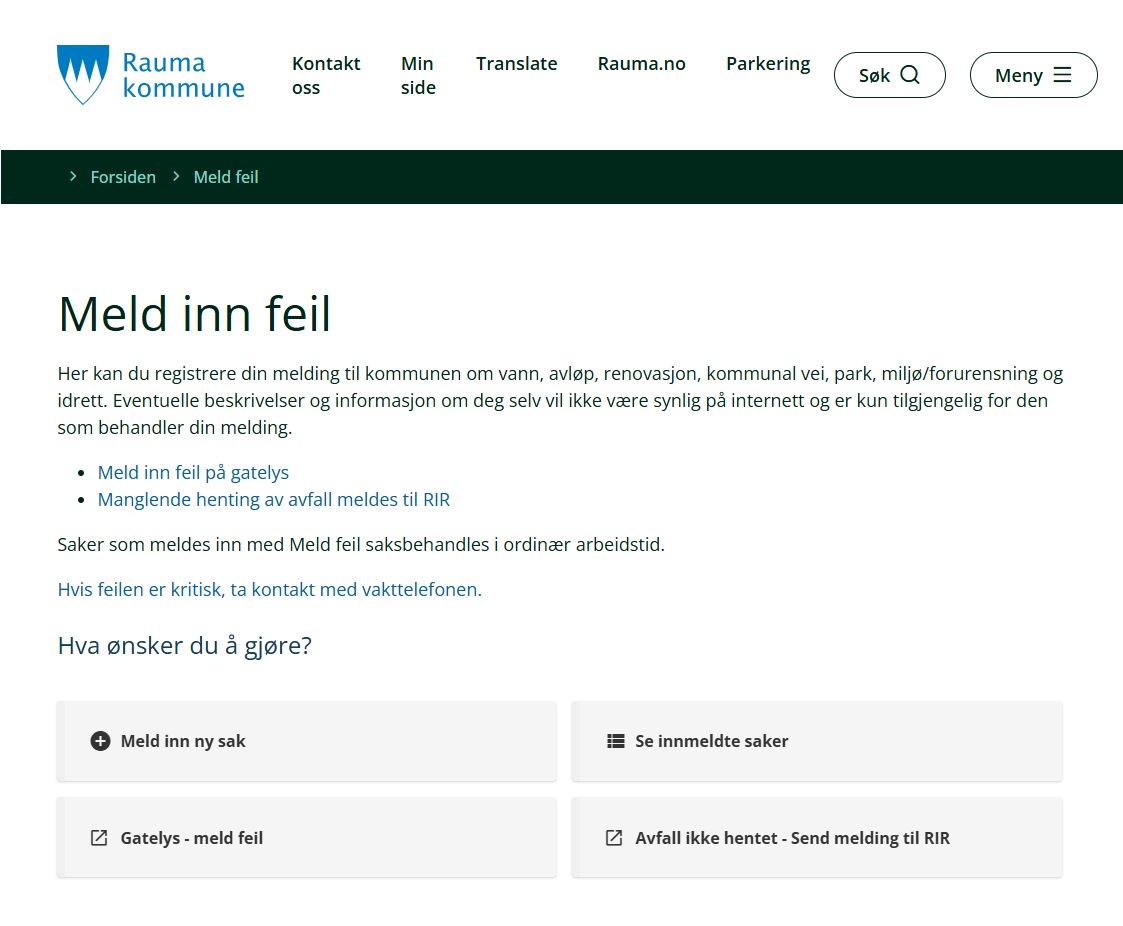The width and height of the screenshot is (1123, 926).
Task: Follow the vakttelefonen contact link
Action: (269, 589)
